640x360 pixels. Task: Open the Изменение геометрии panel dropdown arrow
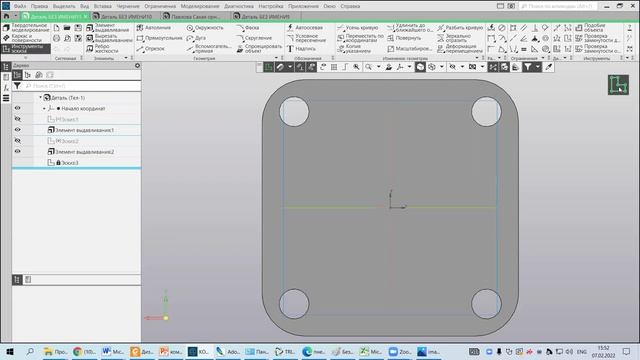click(x=477, y=58)
